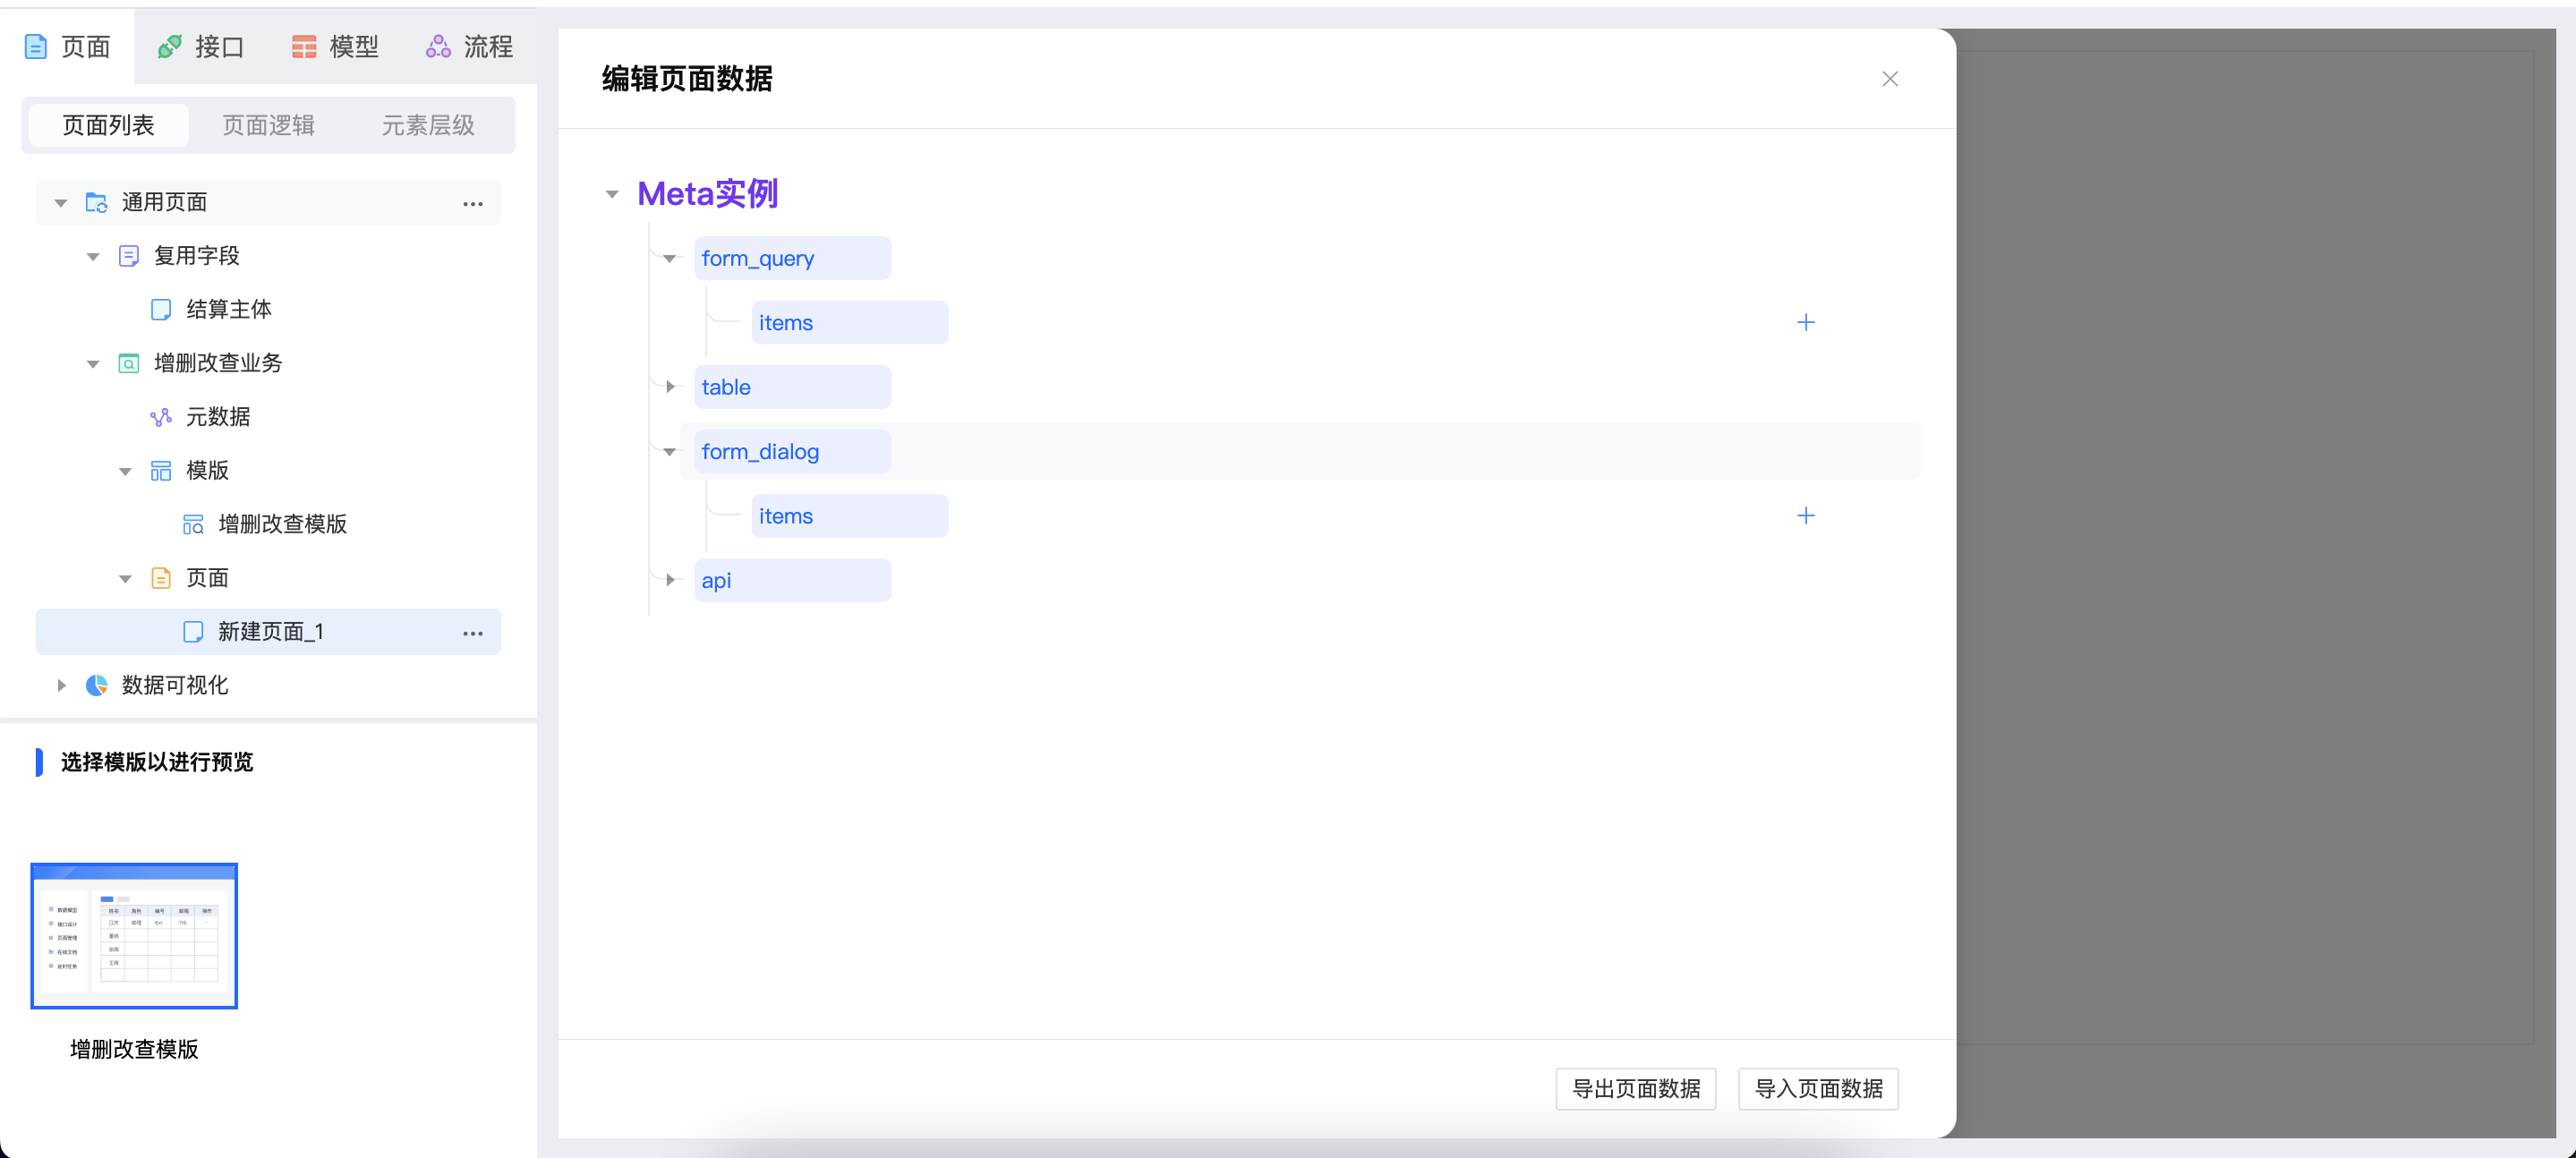The image size is (2576, 1158).
Task: Select 新建页面_1 in page tree
Action: pos(268,632)
